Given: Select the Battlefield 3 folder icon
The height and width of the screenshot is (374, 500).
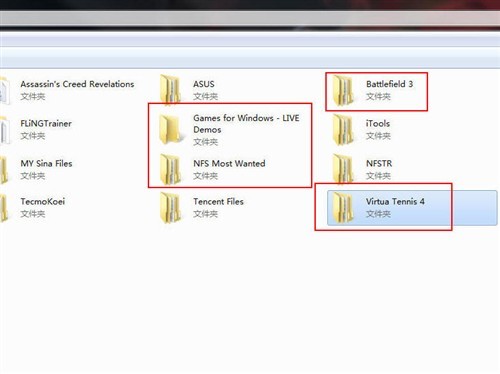Looking at the screenshot, I should coord(343,90).
